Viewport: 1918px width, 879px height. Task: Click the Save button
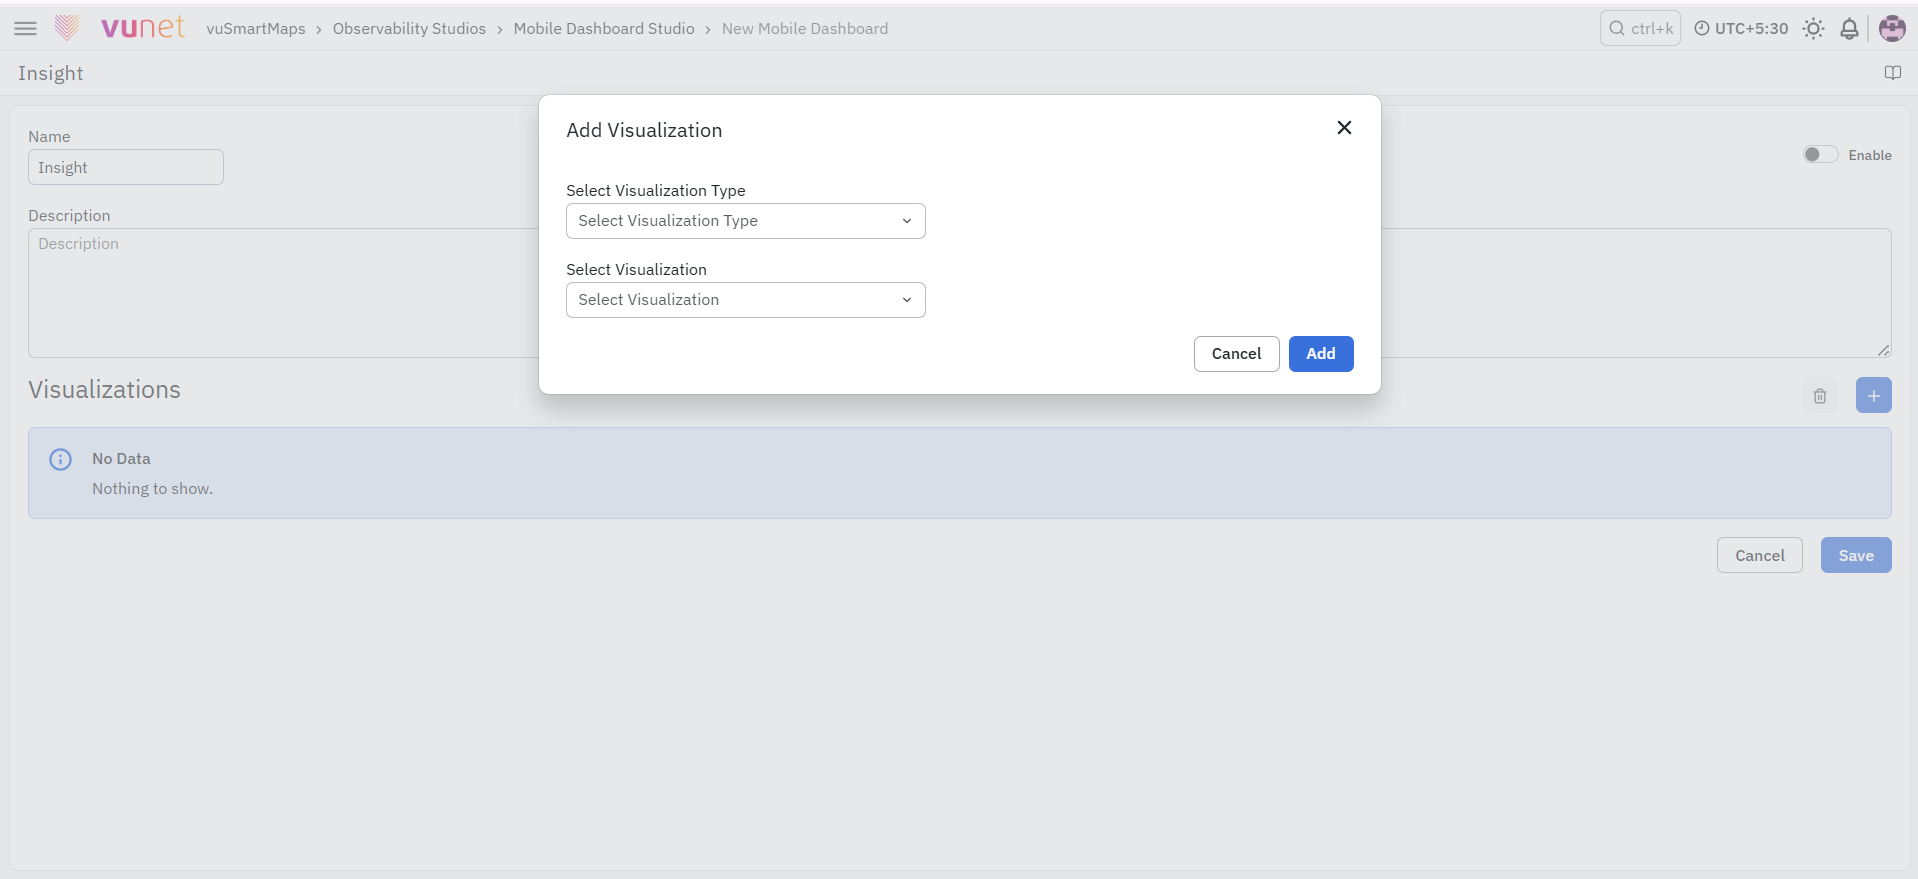(1856, 555)
